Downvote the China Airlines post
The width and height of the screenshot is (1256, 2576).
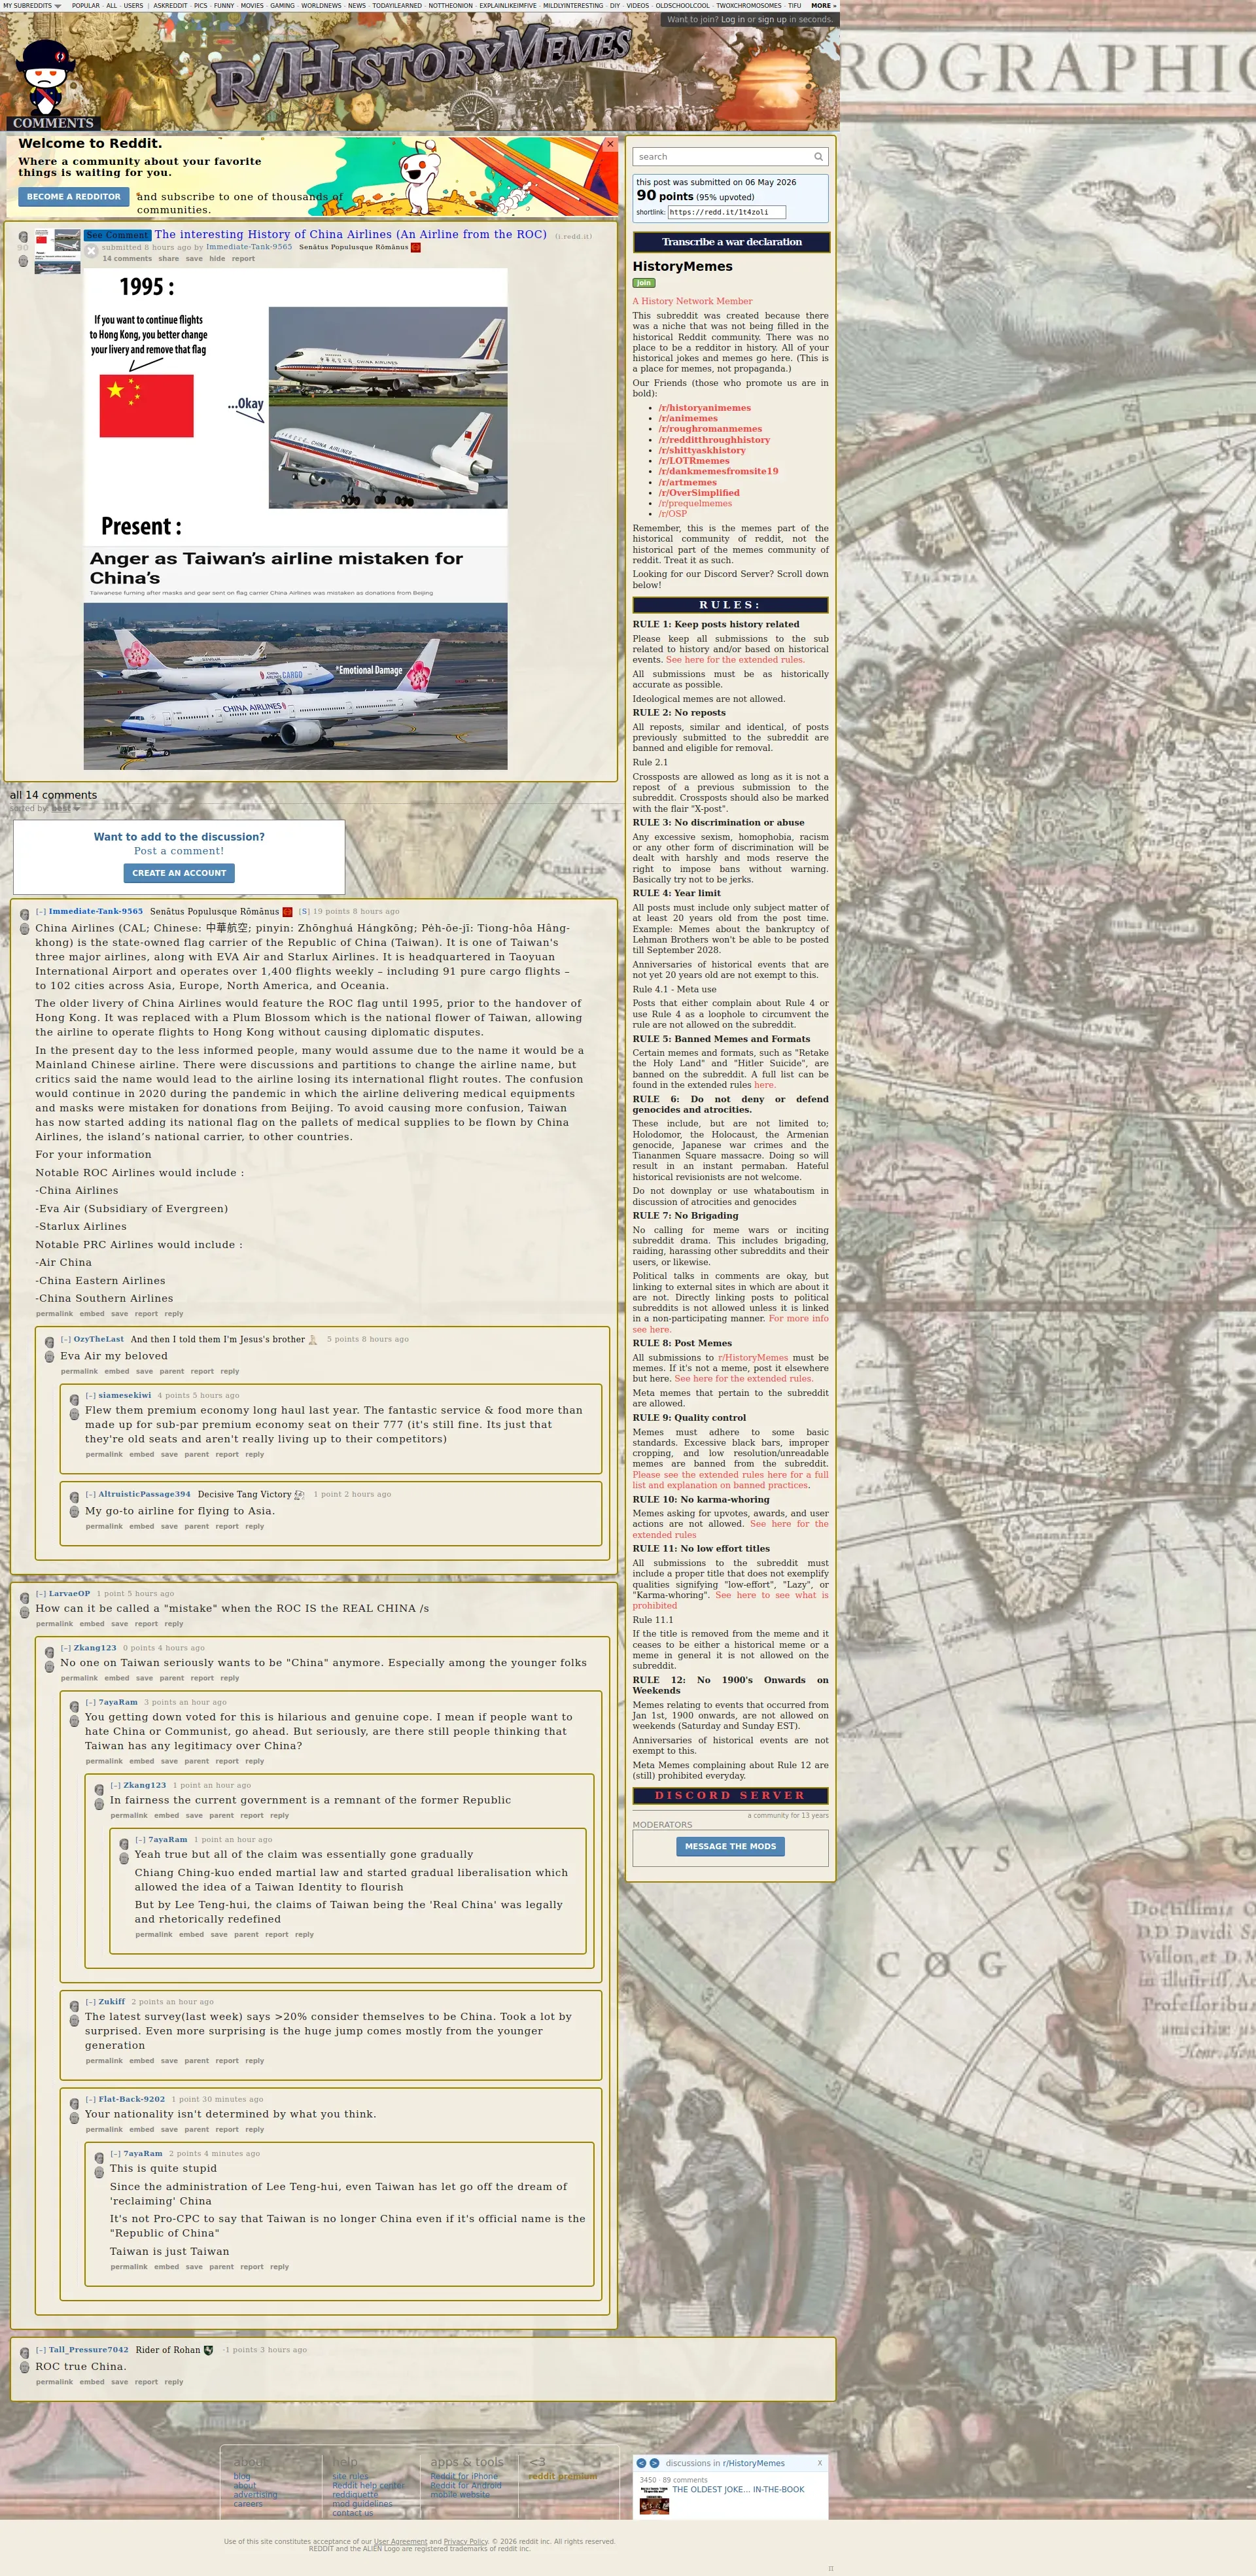pyautogui.click(x=23, y=261)
